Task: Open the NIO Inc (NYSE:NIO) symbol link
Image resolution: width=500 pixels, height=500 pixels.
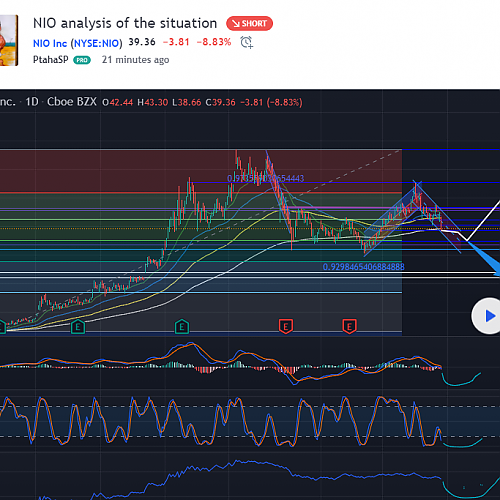Action: (78, 43)
